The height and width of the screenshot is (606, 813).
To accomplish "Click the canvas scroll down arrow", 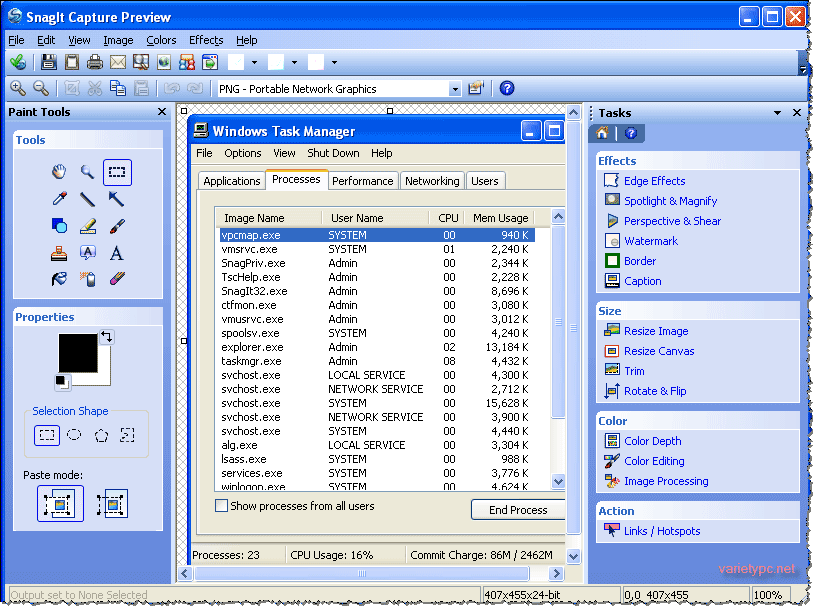I will (x=573, y=557).
